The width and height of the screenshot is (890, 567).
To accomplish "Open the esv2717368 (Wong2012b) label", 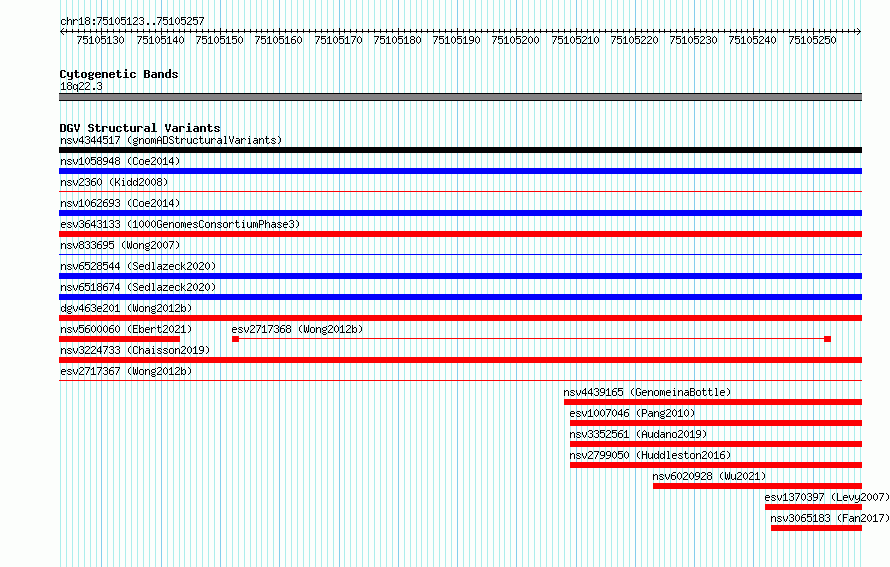I will coord(297,329).
